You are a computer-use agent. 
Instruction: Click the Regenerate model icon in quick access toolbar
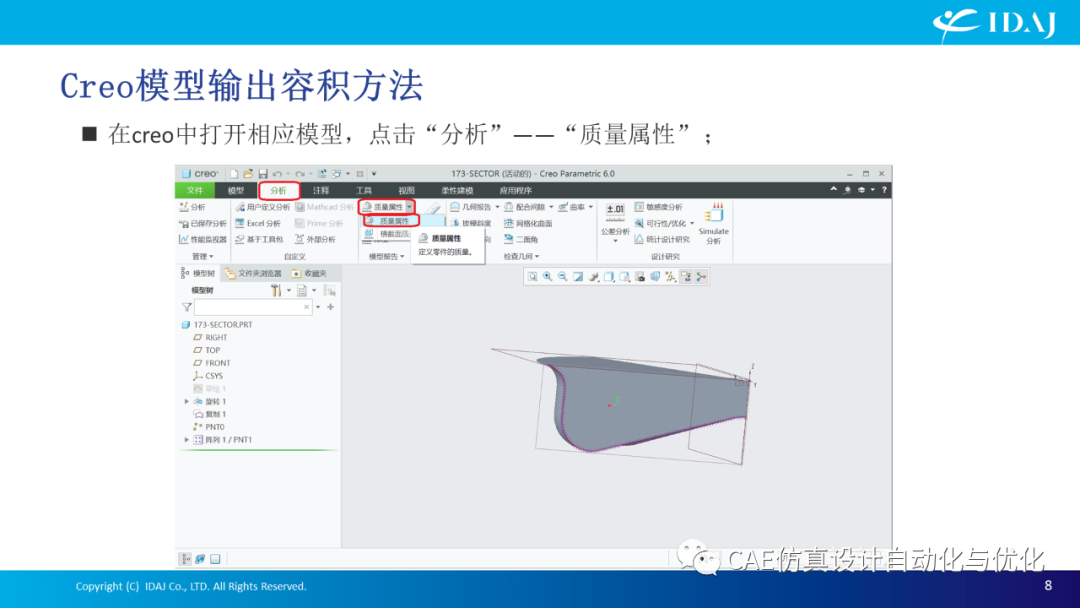coord(322,174)
